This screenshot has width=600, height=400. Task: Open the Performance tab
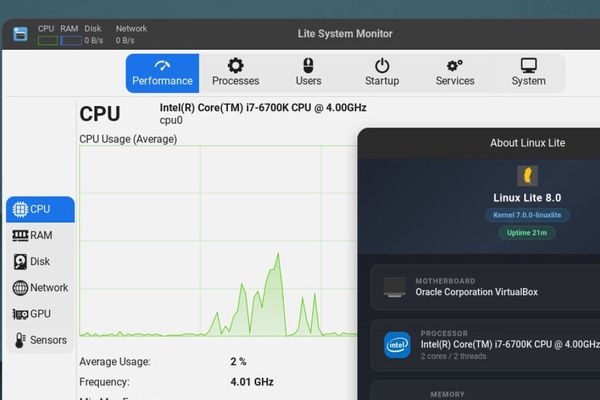coord(162,73)
